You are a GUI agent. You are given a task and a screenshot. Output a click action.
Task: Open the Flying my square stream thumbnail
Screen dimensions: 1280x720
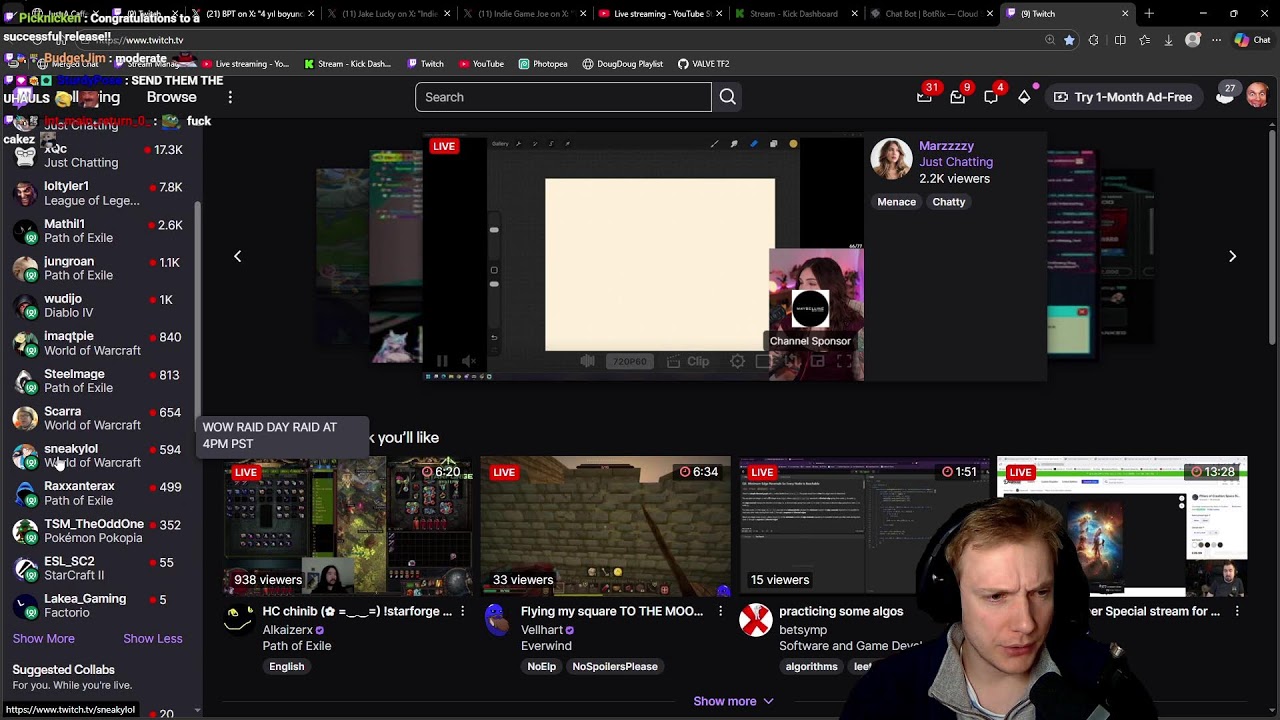click(x=605, y=526)
